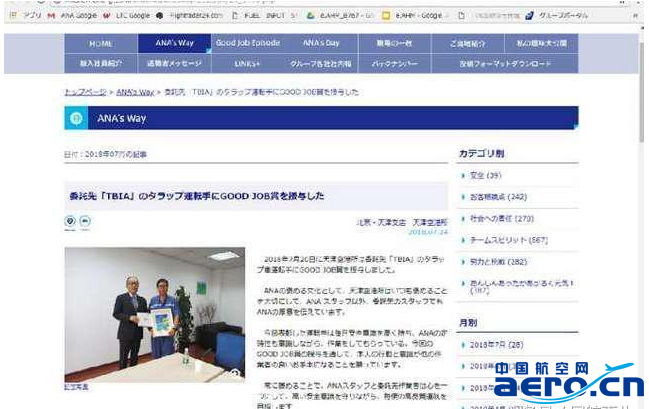The width and height of the screenshot is (649, 409).
Task: Open the yellow e.AHM - Google bookmark
Action: [415, 15]
